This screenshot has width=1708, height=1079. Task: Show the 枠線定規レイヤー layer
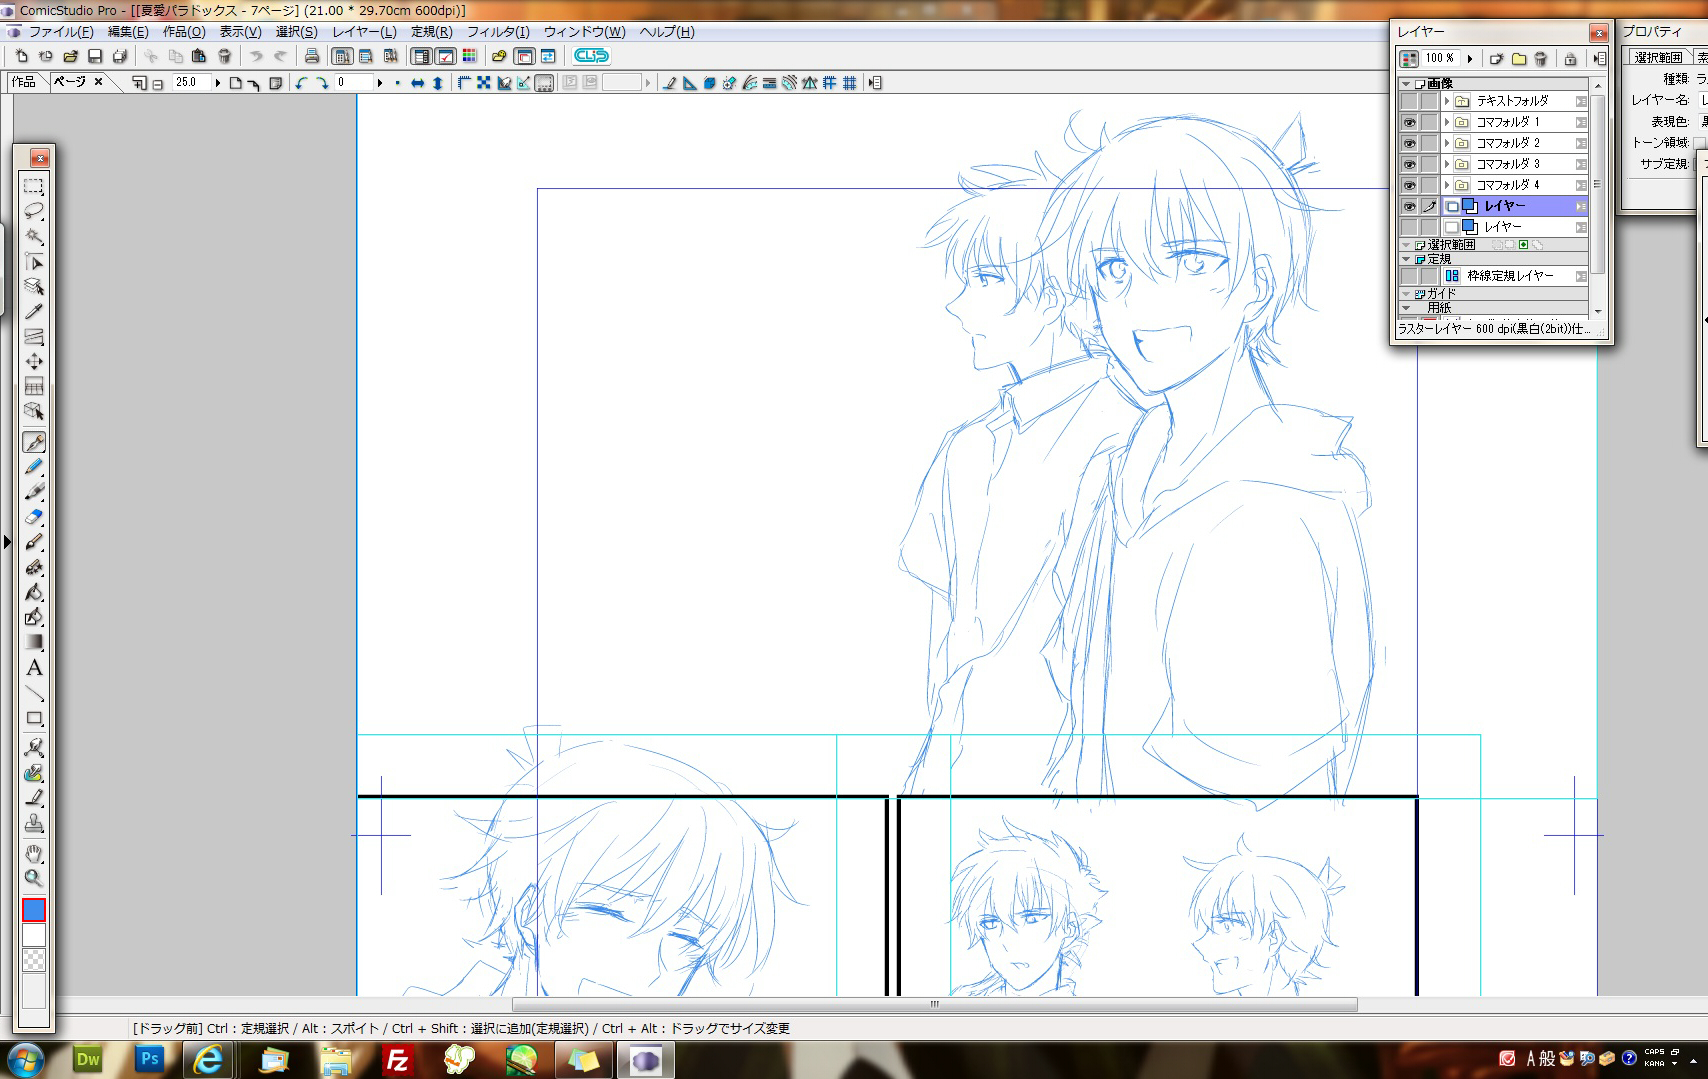[x=1409, y=276]
